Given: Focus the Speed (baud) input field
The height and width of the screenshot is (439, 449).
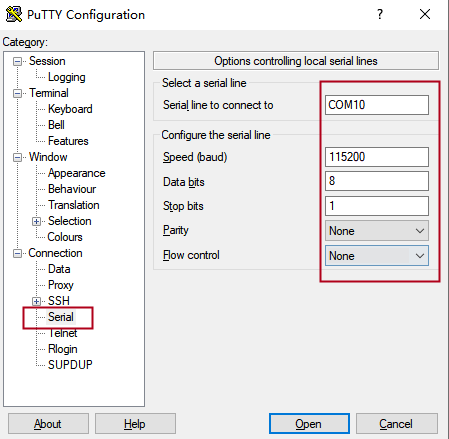Looking at the screenshot, I should tap(377, 157).
